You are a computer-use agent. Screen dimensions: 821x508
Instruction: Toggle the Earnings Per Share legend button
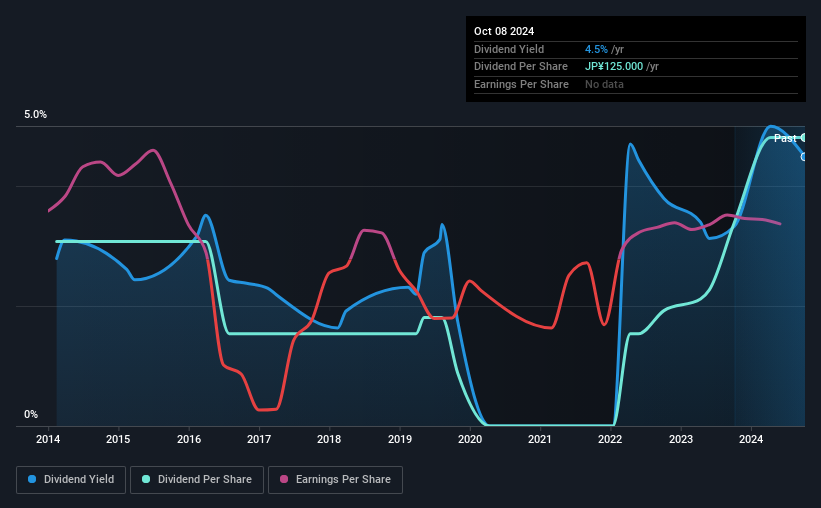(x=335, y=480)
